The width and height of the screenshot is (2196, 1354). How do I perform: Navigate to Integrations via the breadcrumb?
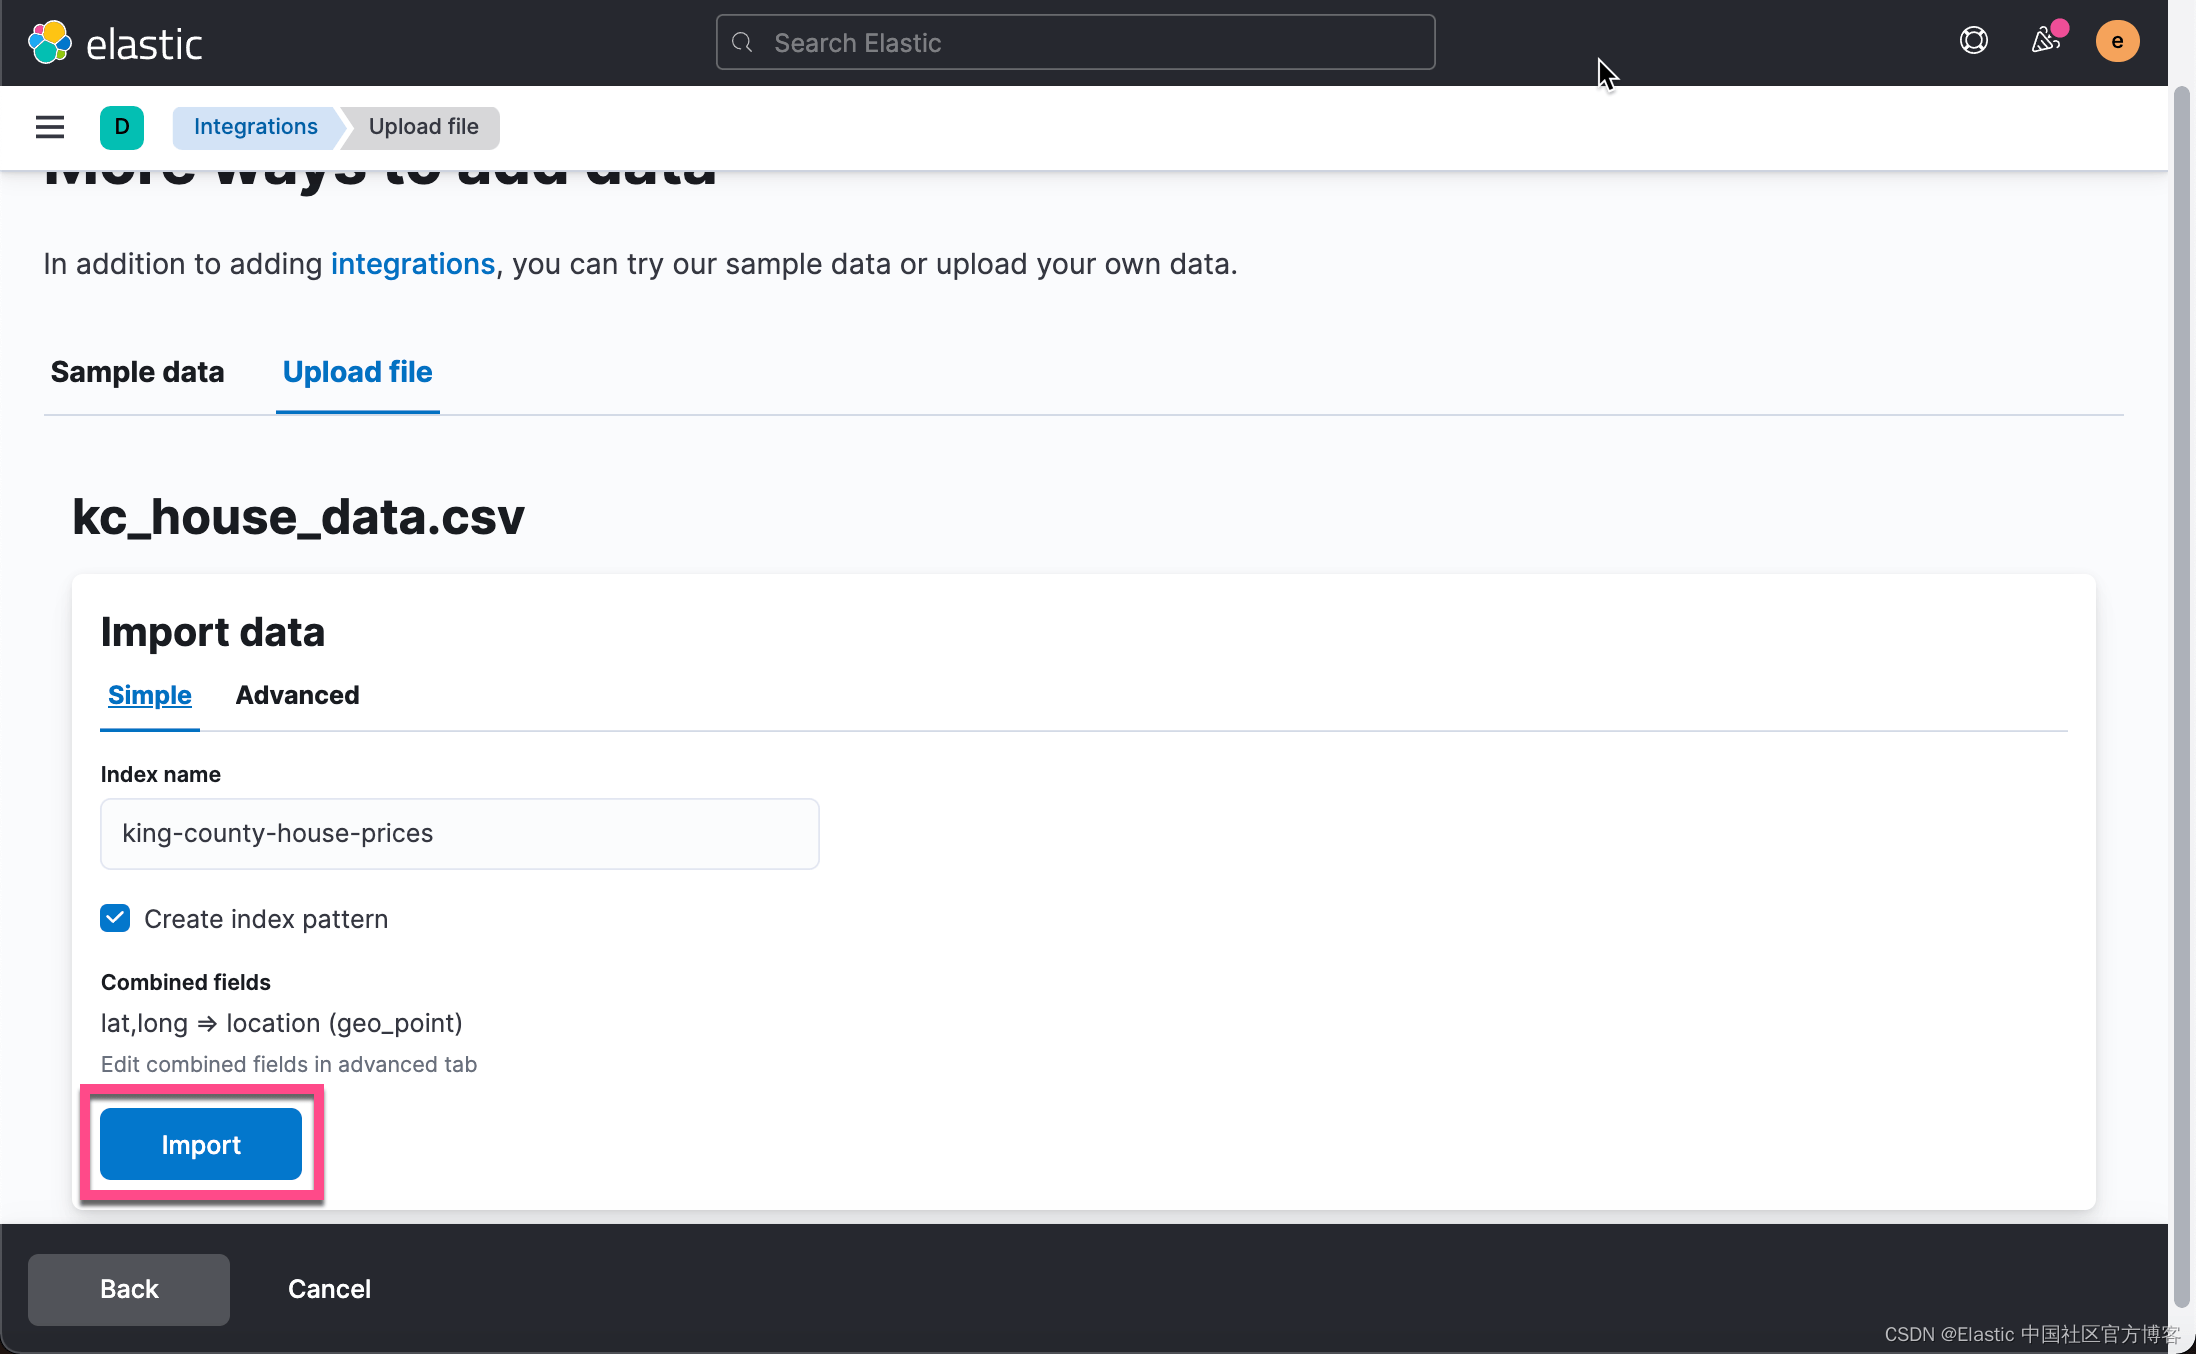pos(255,127)
